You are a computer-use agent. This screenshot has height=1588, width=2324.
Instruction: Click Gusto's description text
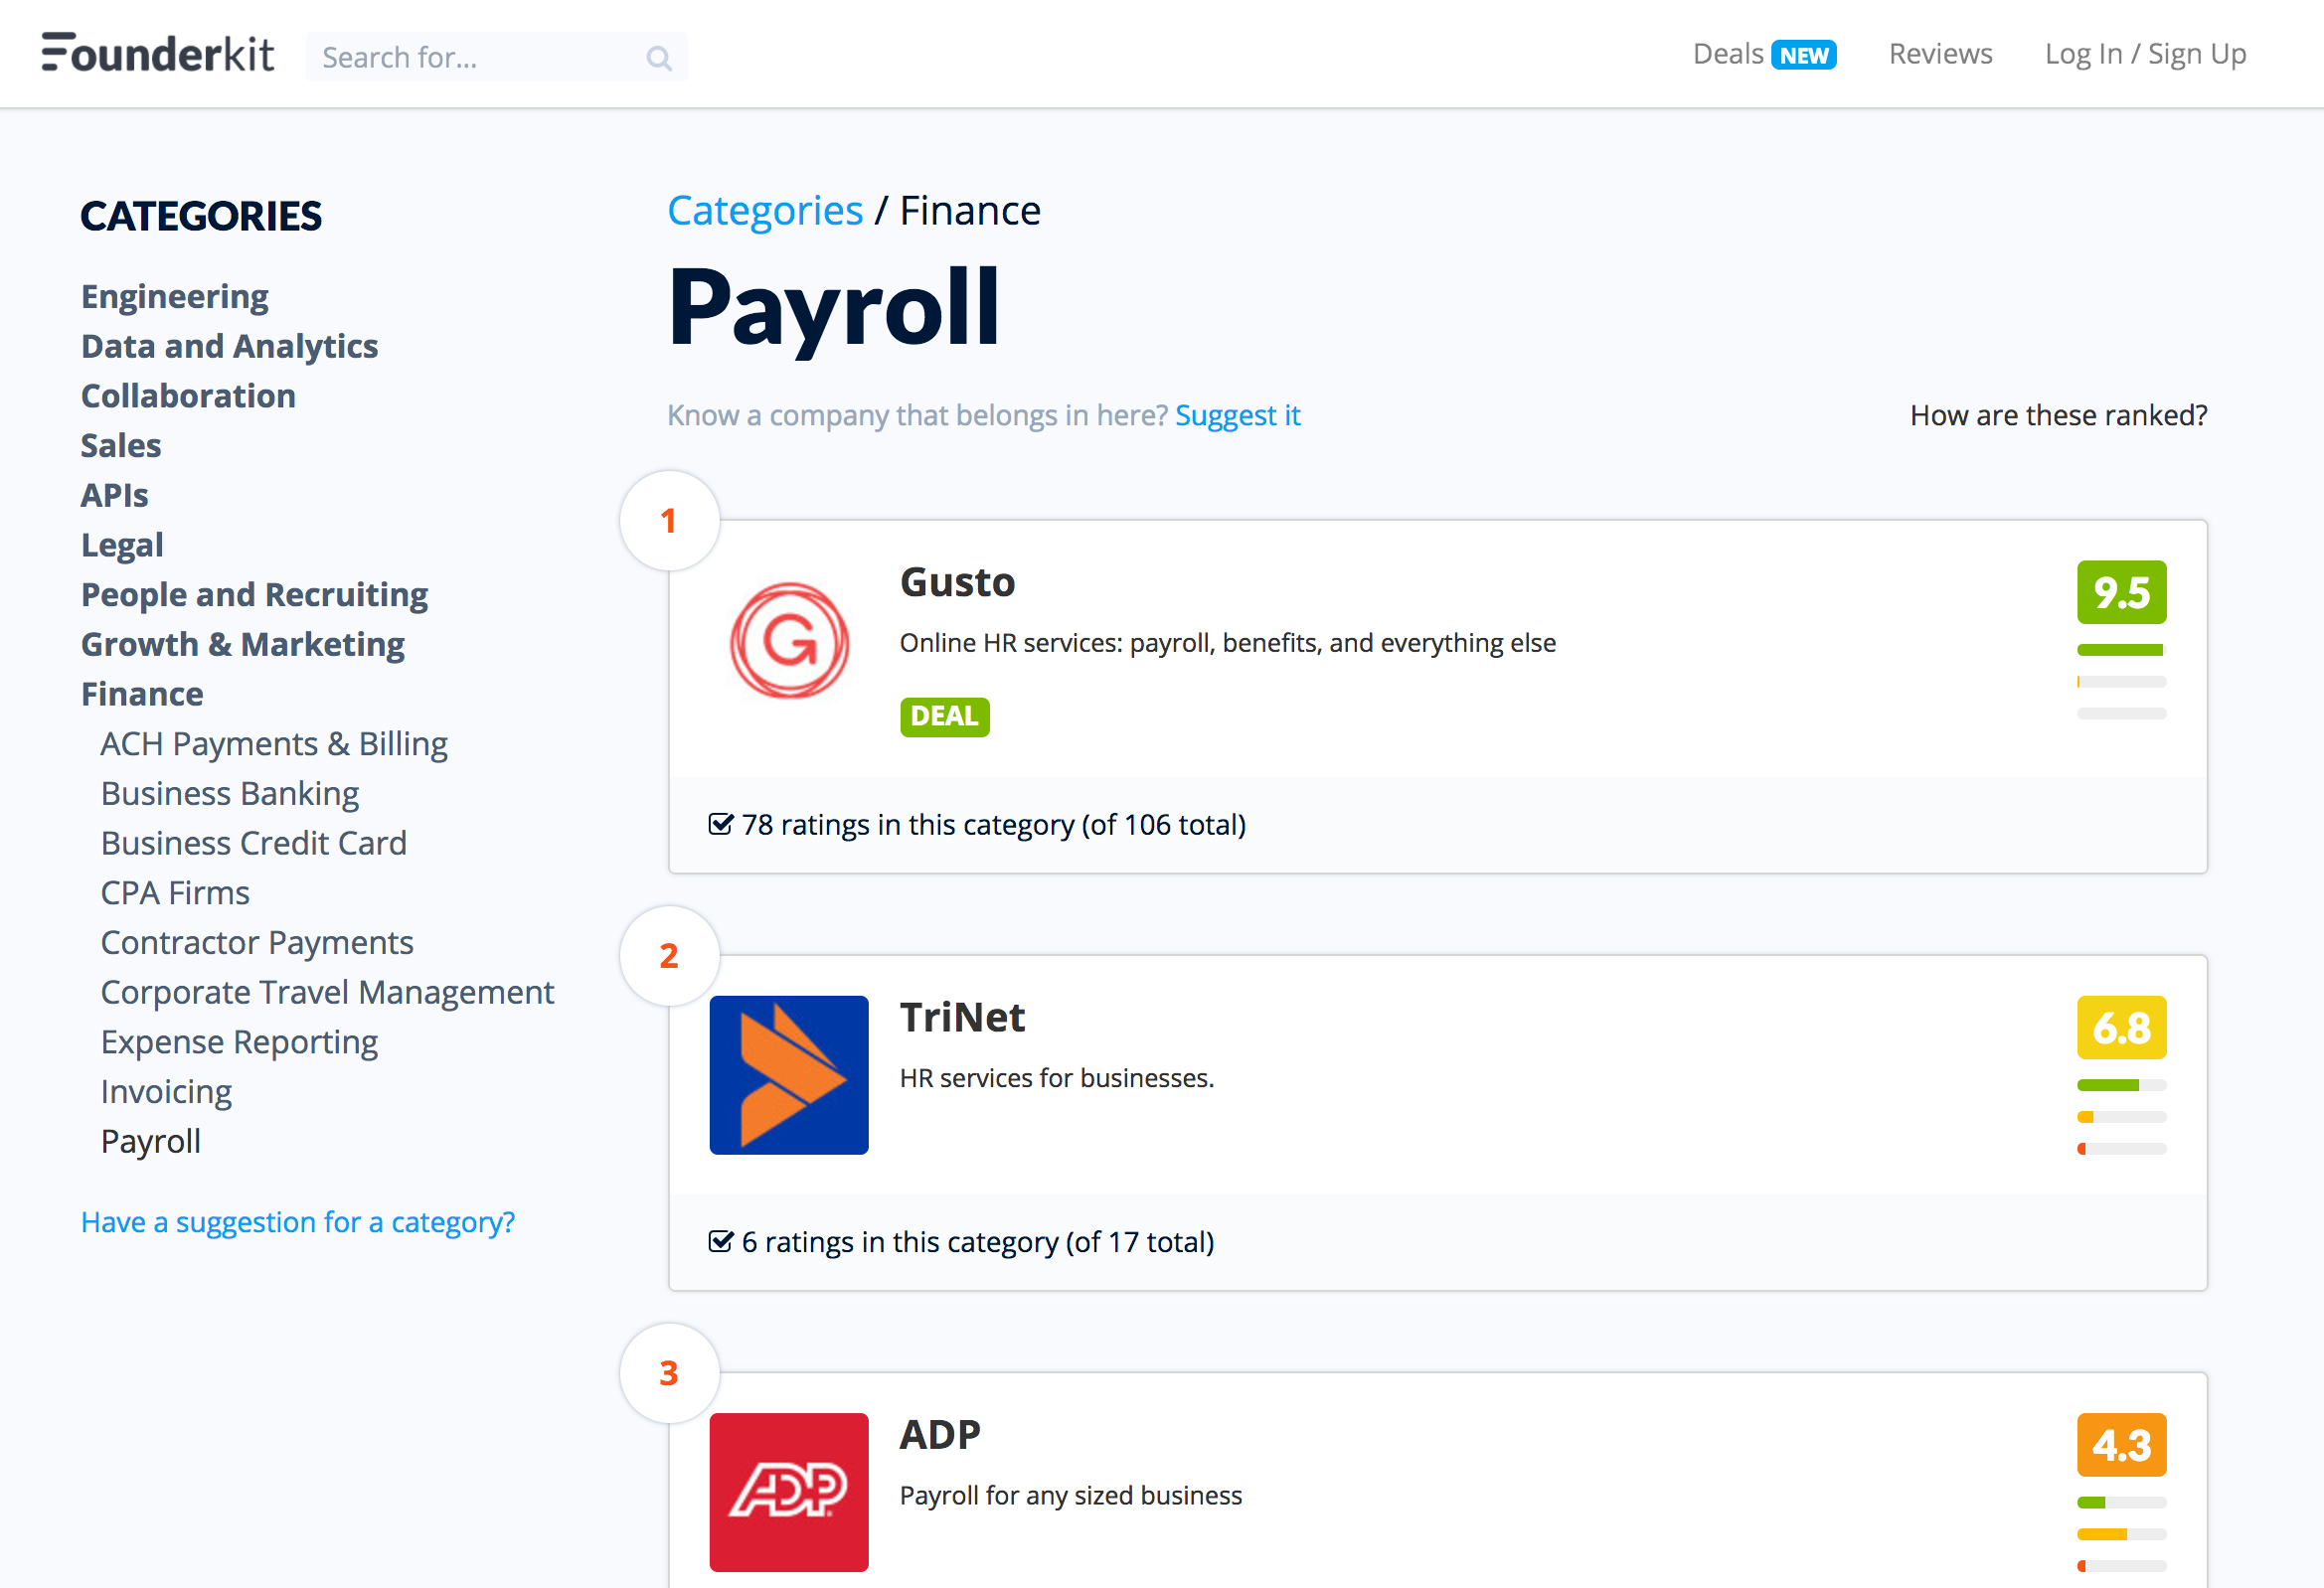pyautogui.click(x=1227, y=643)
